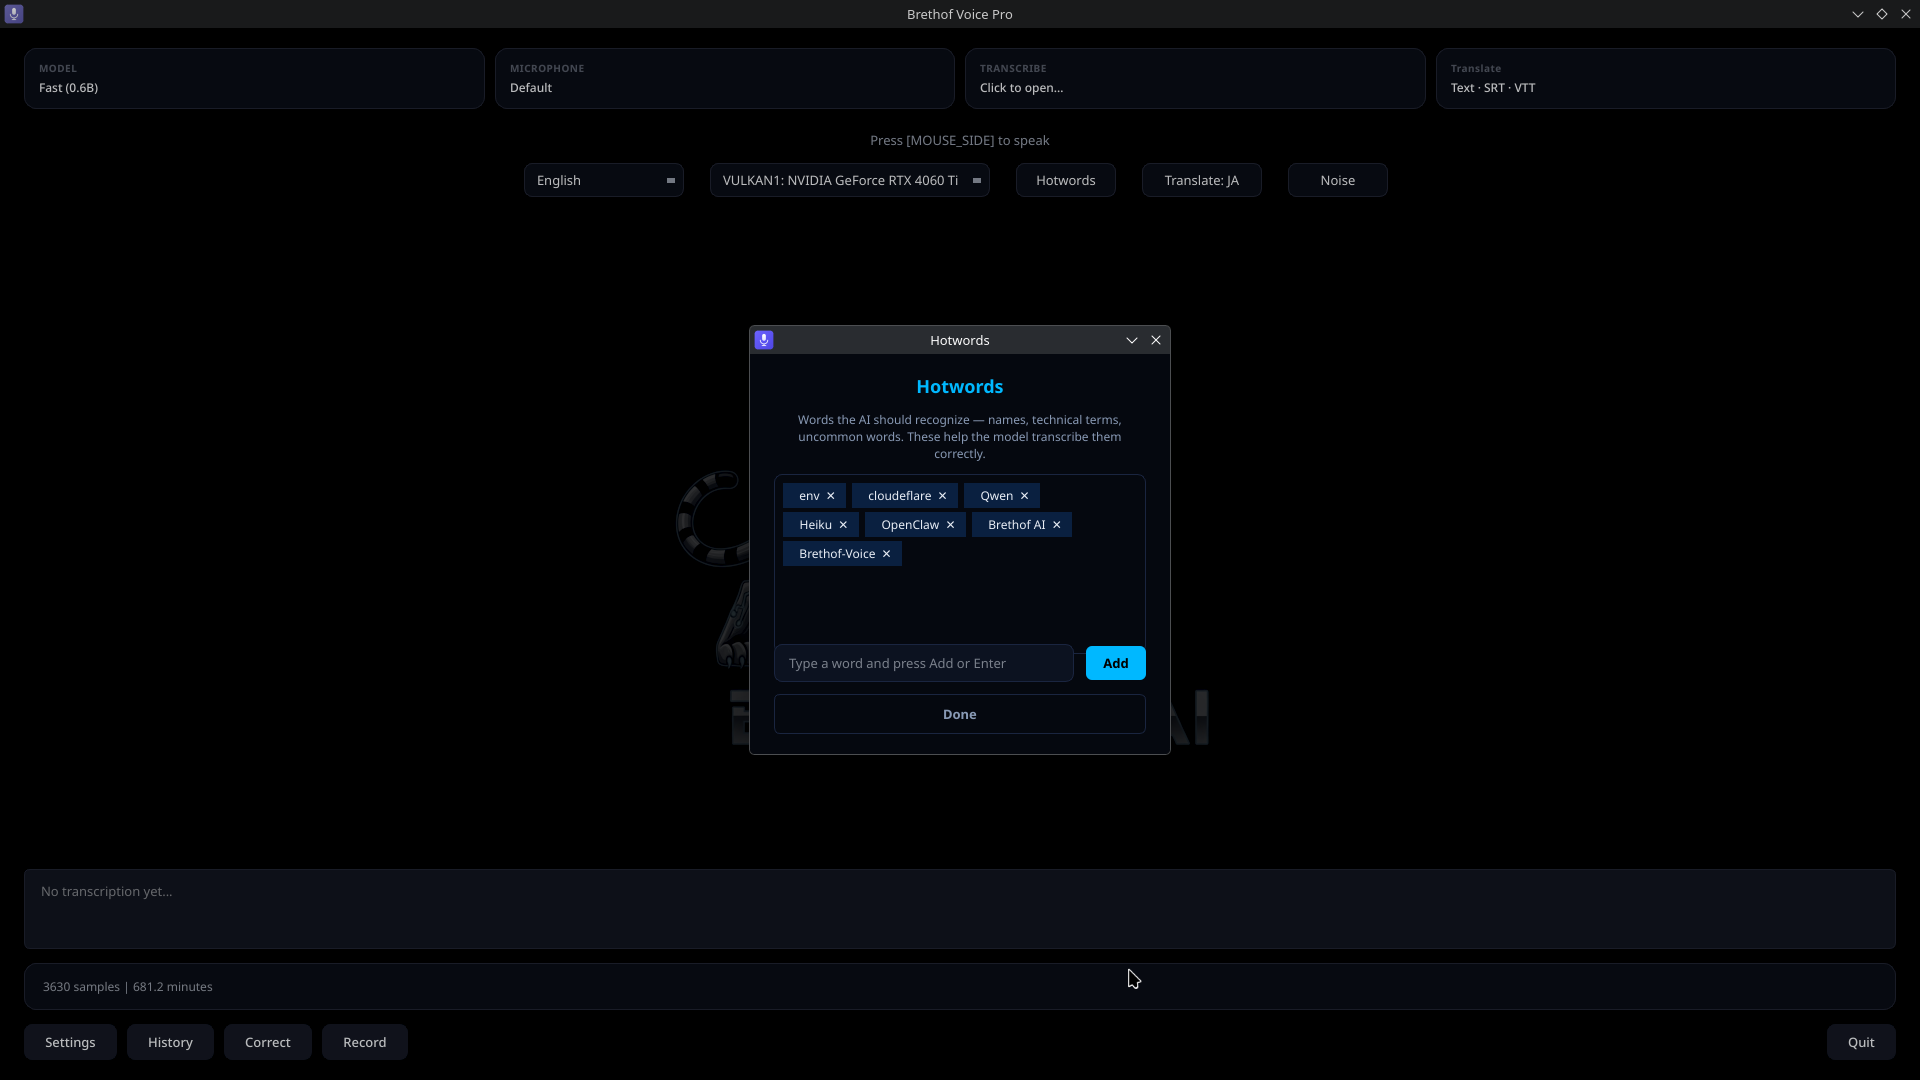Maximize the Brethof Voice Pro window
The width and height of the screenshot is (1920, 1080).
(1882, 14)
